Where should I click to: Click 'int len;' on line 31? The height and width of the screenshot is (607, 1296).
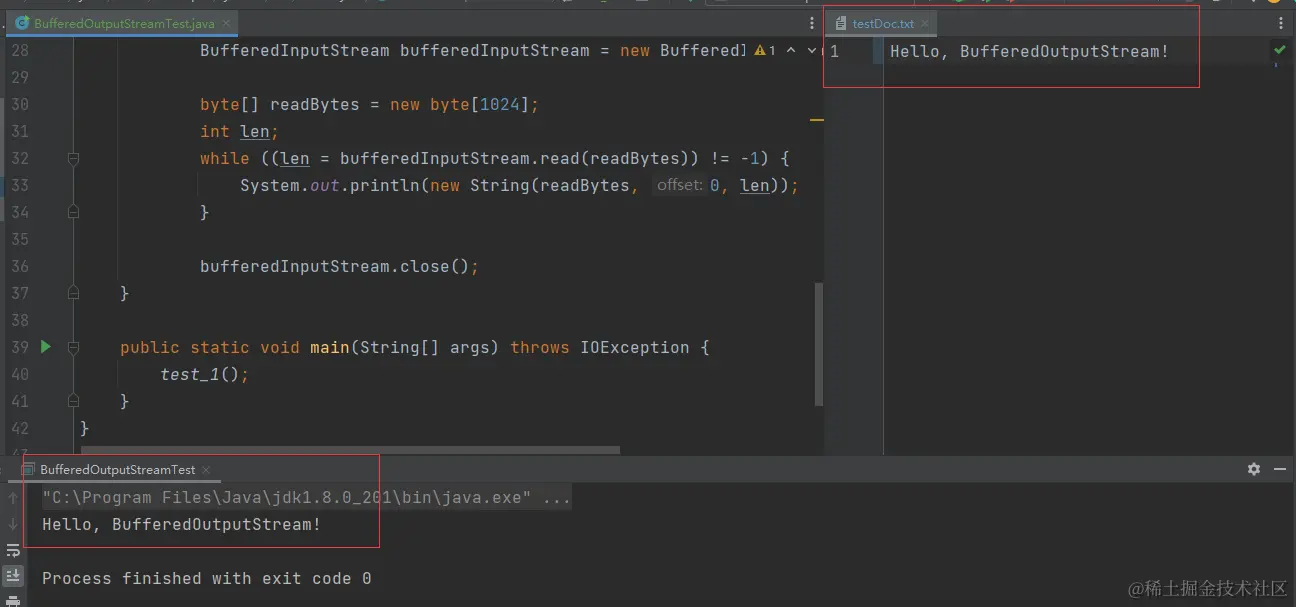click(239, 131)
